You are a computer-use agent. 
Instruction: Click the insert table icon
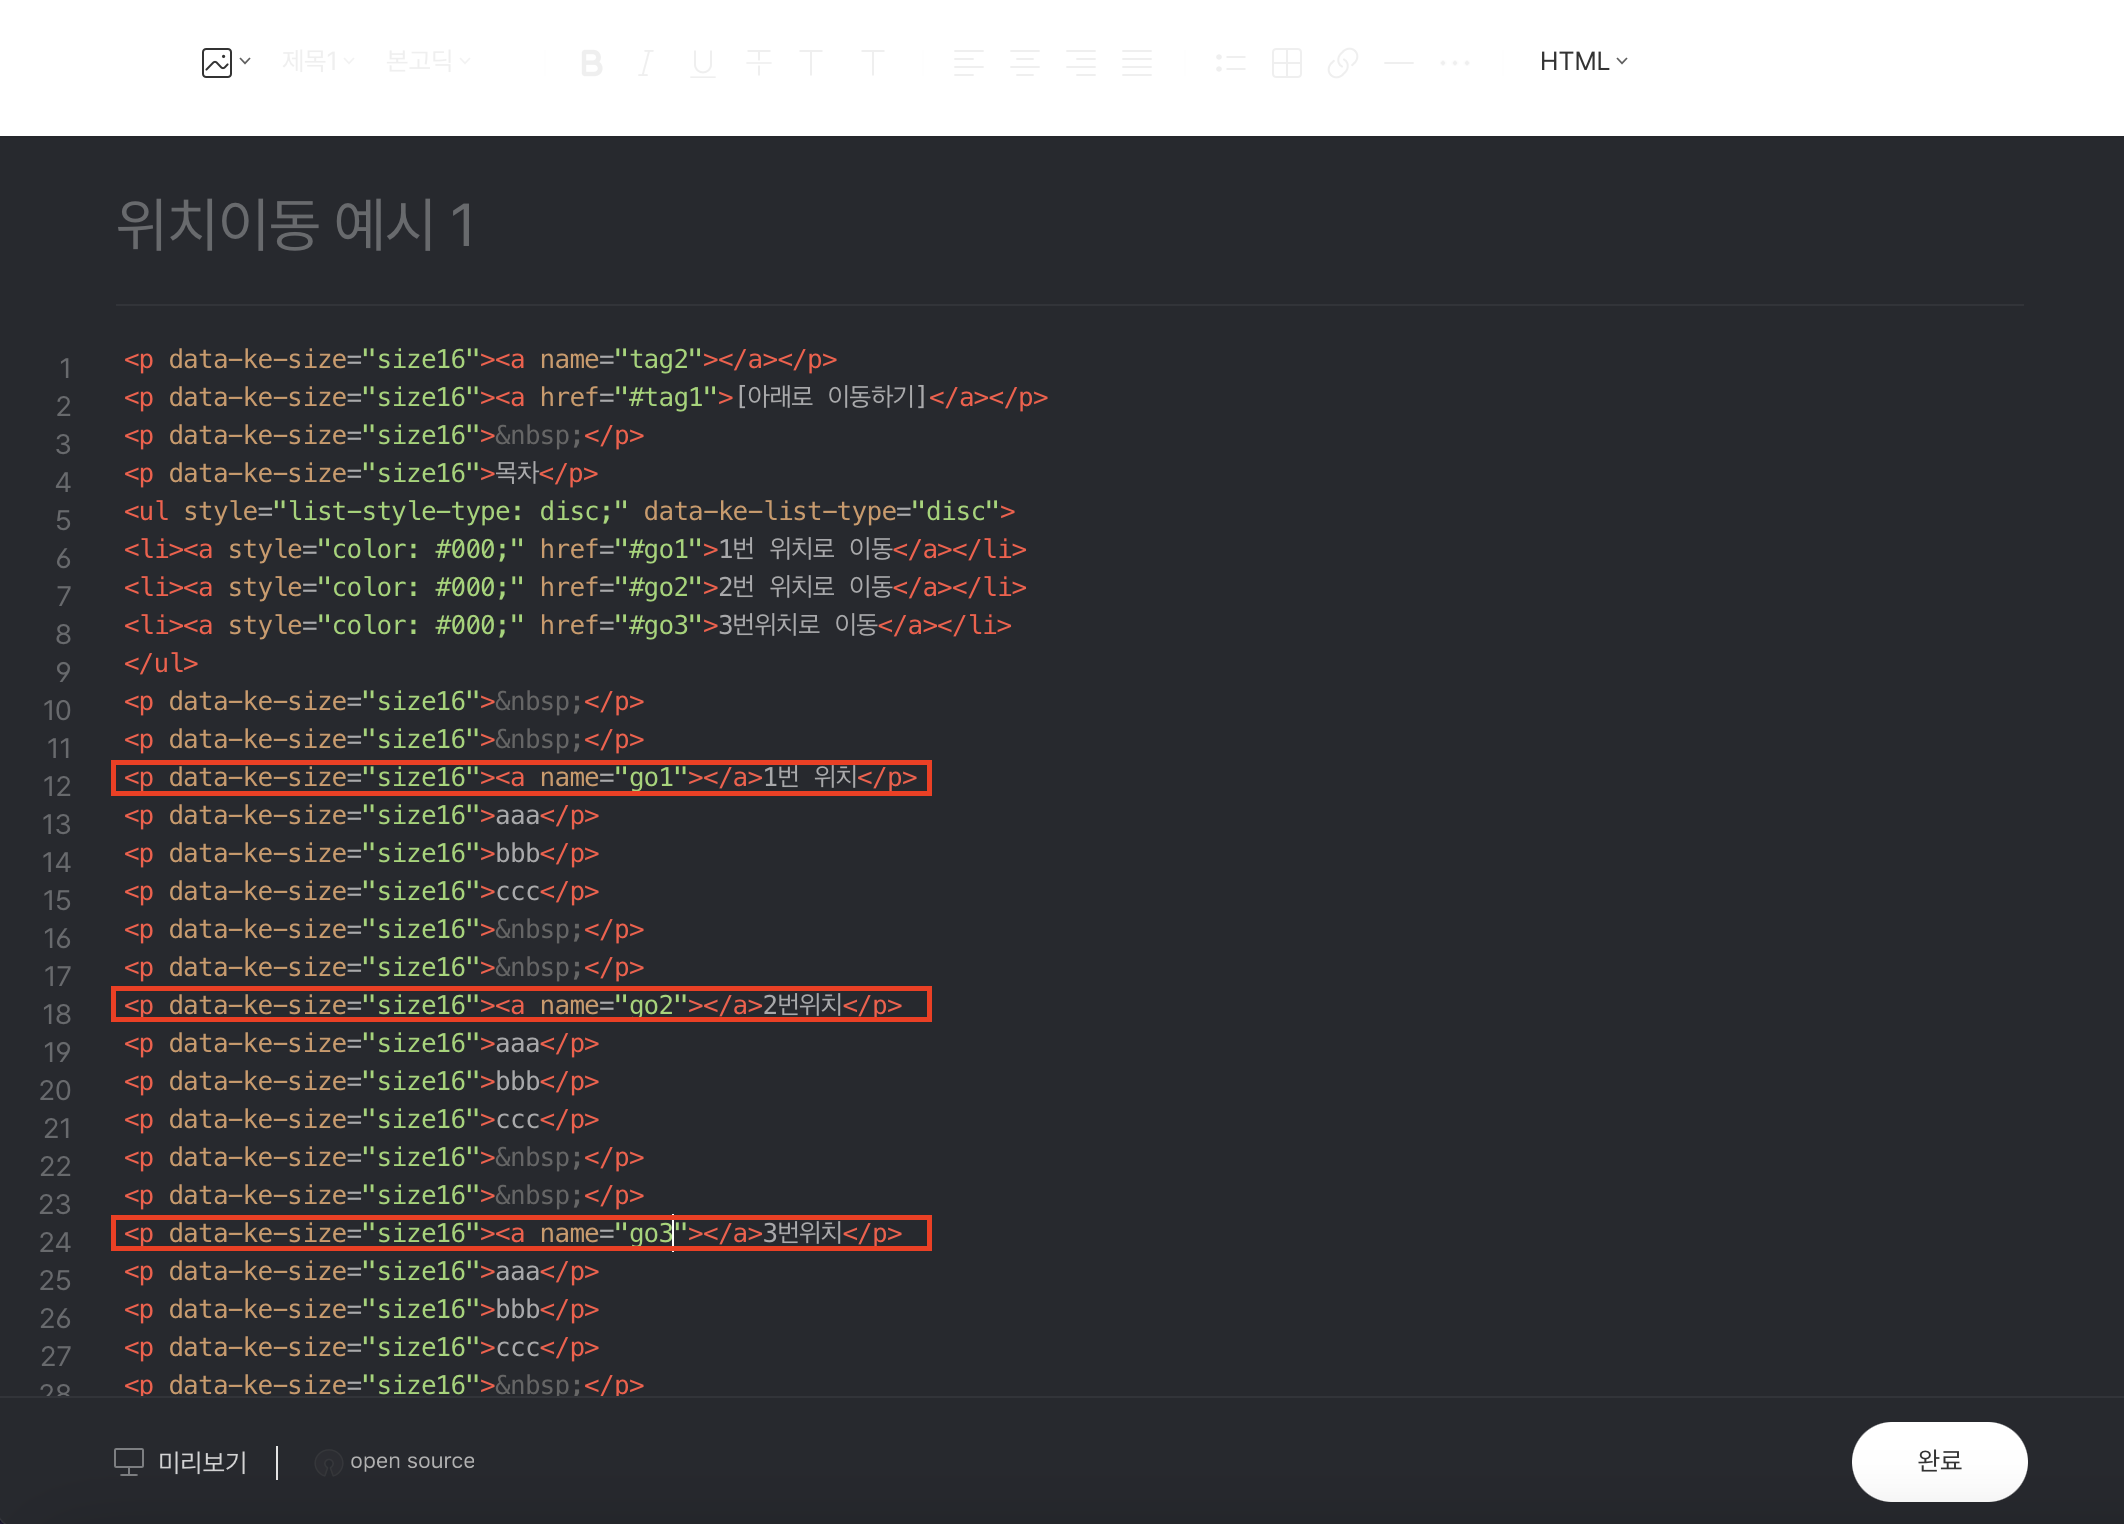point(1286,63)
